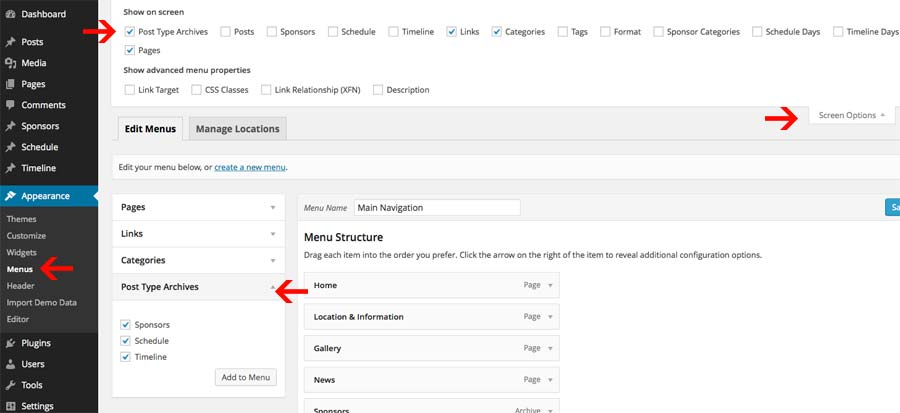Image resolution: width=900 pixels, height=413 pixels.
Task: Uncheck Timeline in Post Type Archives panel
Action: click(126, 357)
